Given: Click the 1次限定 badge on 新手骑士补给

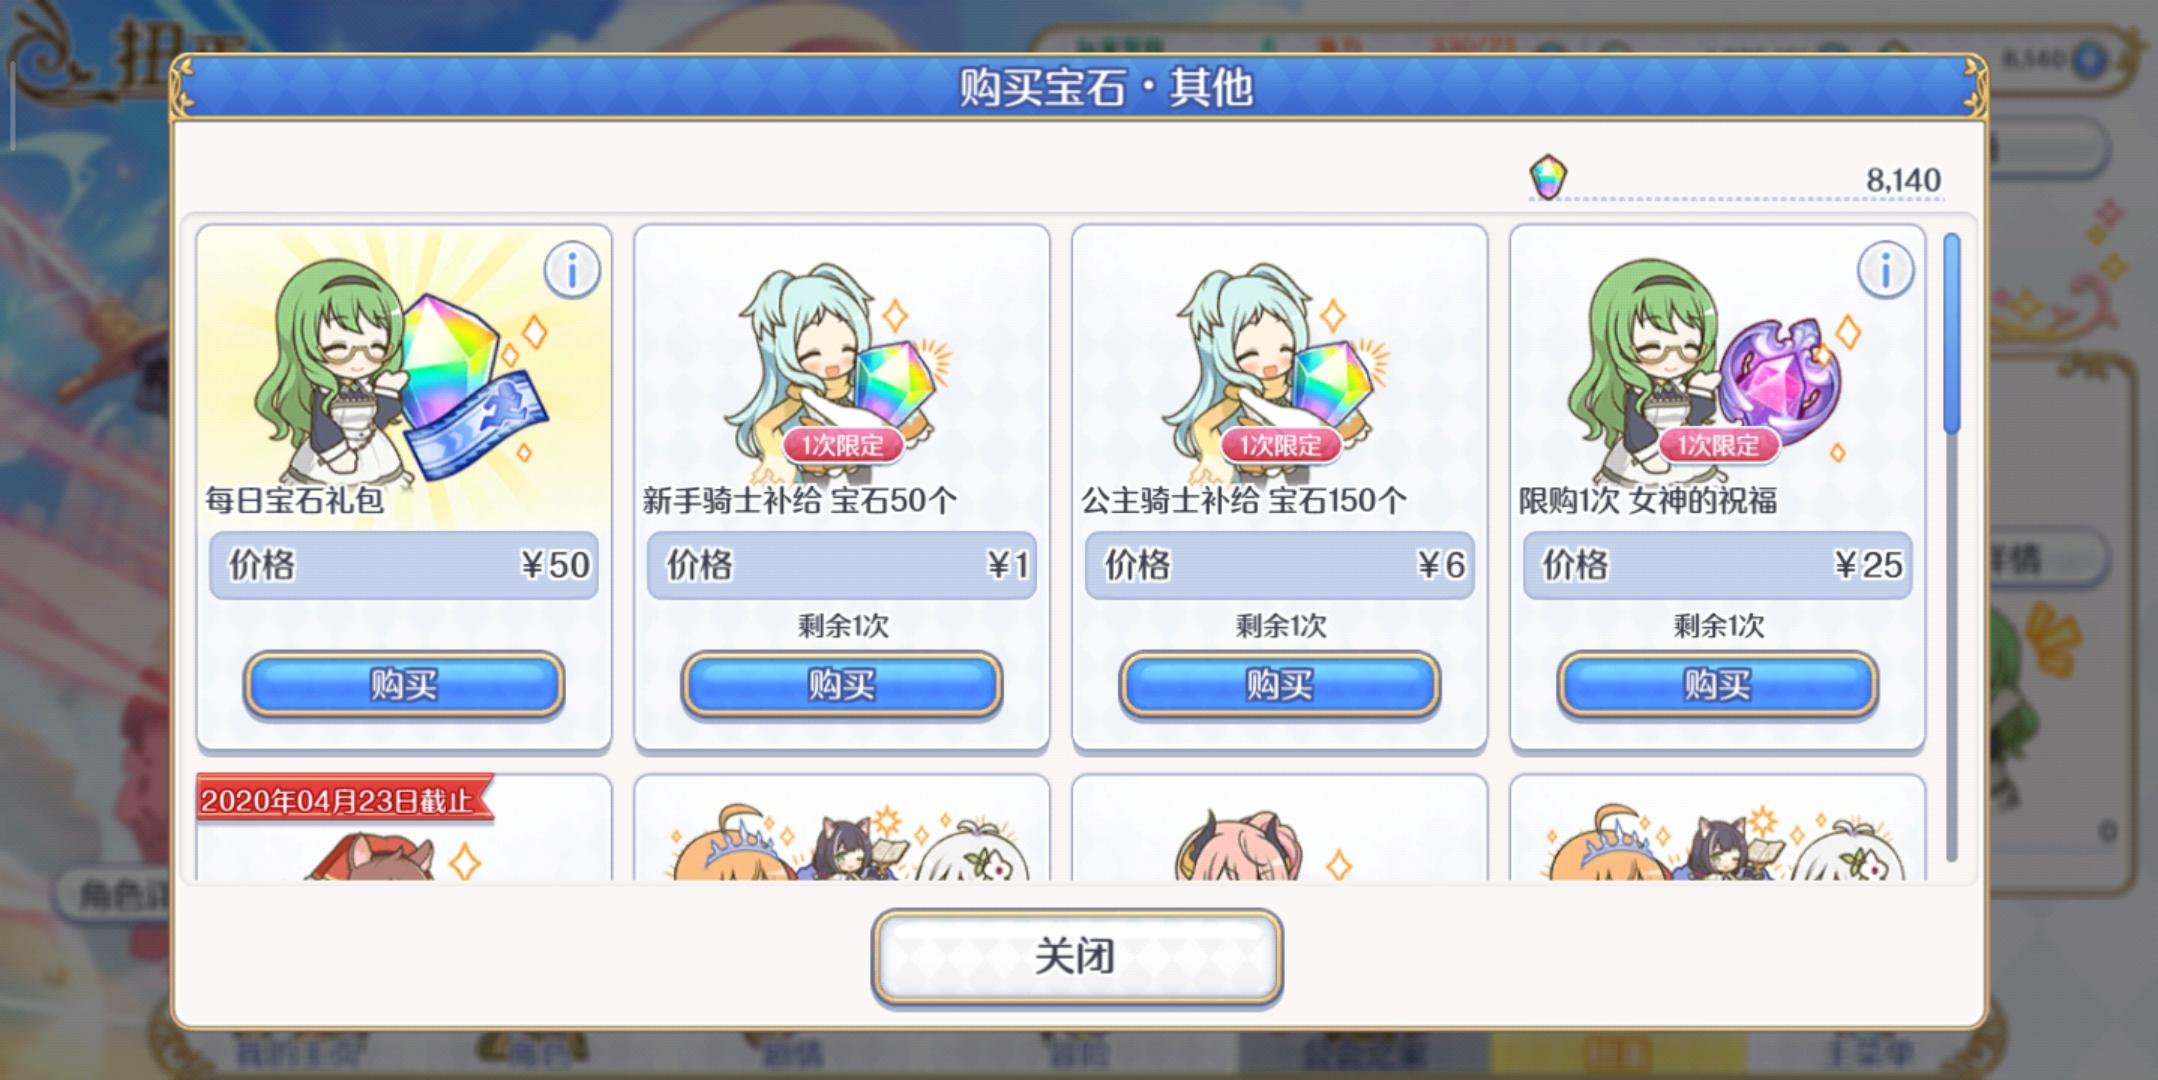Looking at the screenshot, I should coord(842,445).
